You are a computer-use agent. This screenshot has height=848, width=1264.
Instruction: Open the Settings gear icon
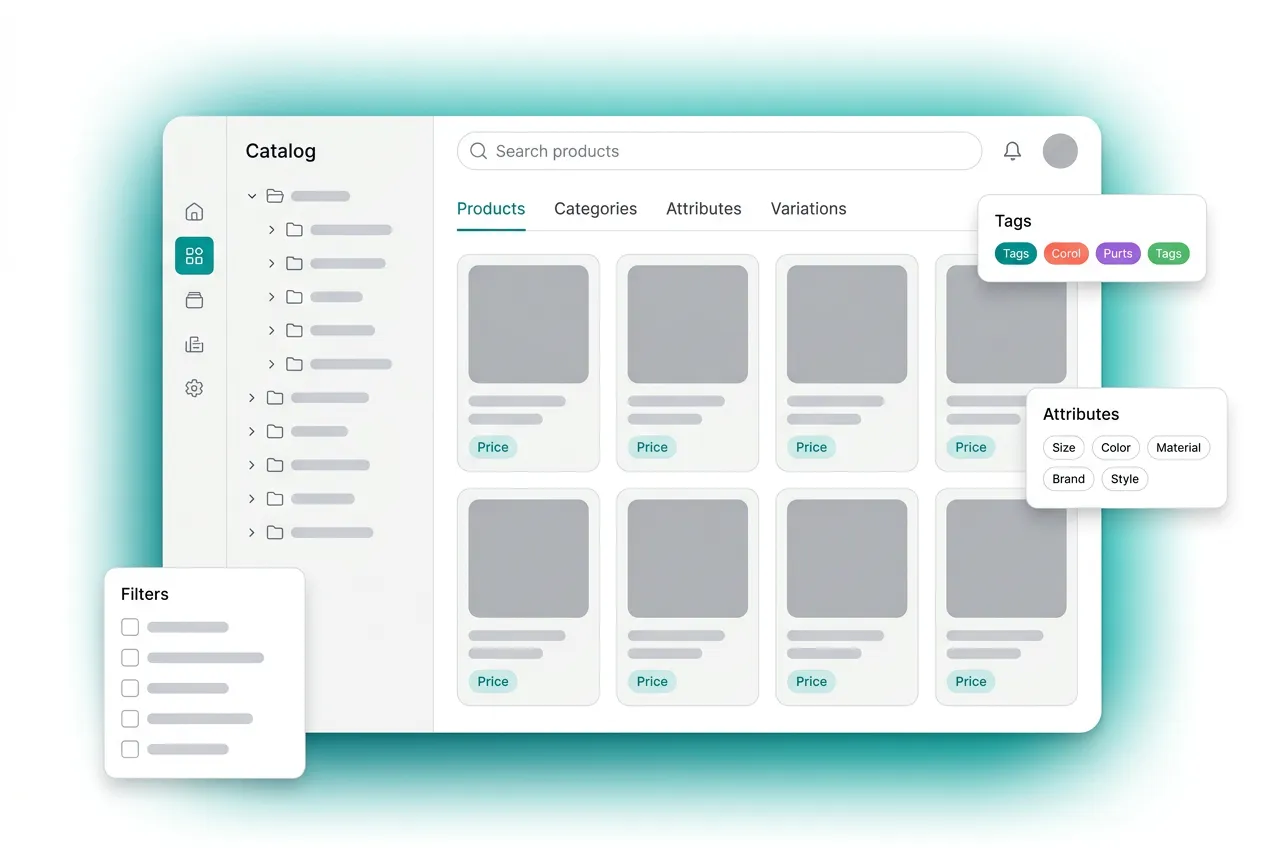pyautogui.click(x=194, y=388)
